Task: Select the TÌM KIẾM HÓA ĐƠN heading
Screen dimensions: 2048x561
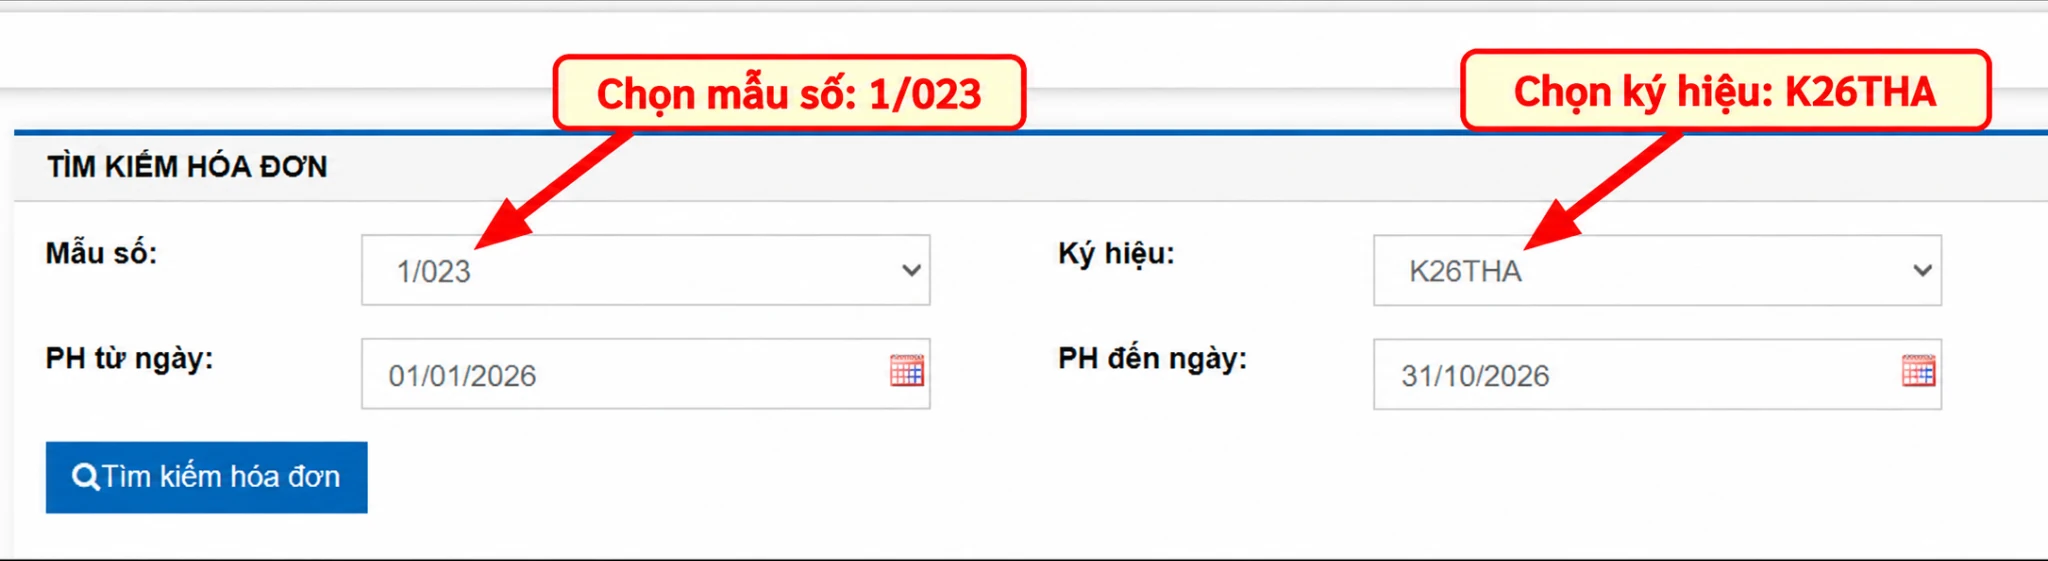Action: 187,166
